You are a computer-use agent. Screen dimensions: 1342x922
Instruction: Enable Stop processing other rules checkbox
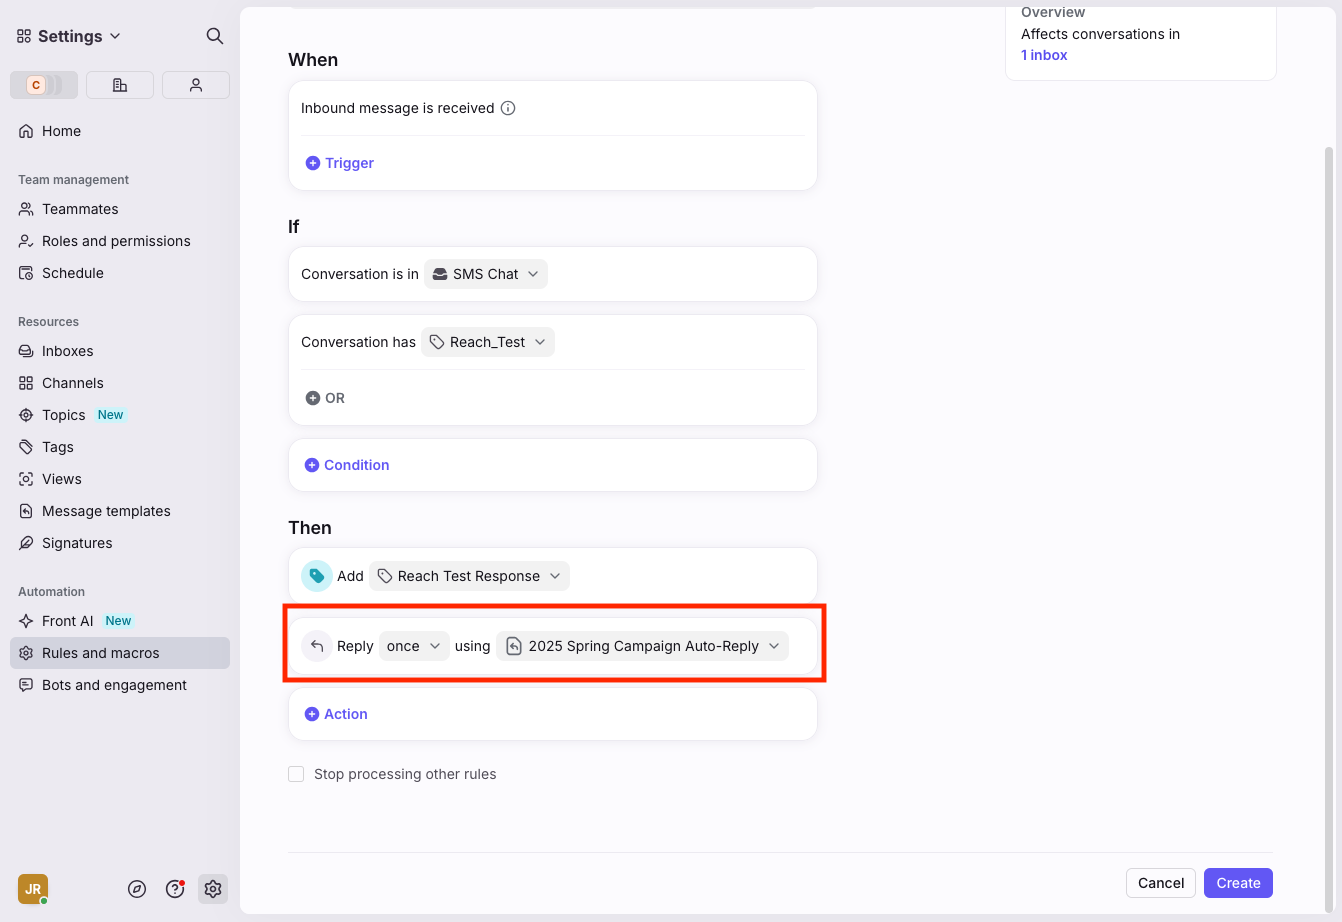[296, 774]
